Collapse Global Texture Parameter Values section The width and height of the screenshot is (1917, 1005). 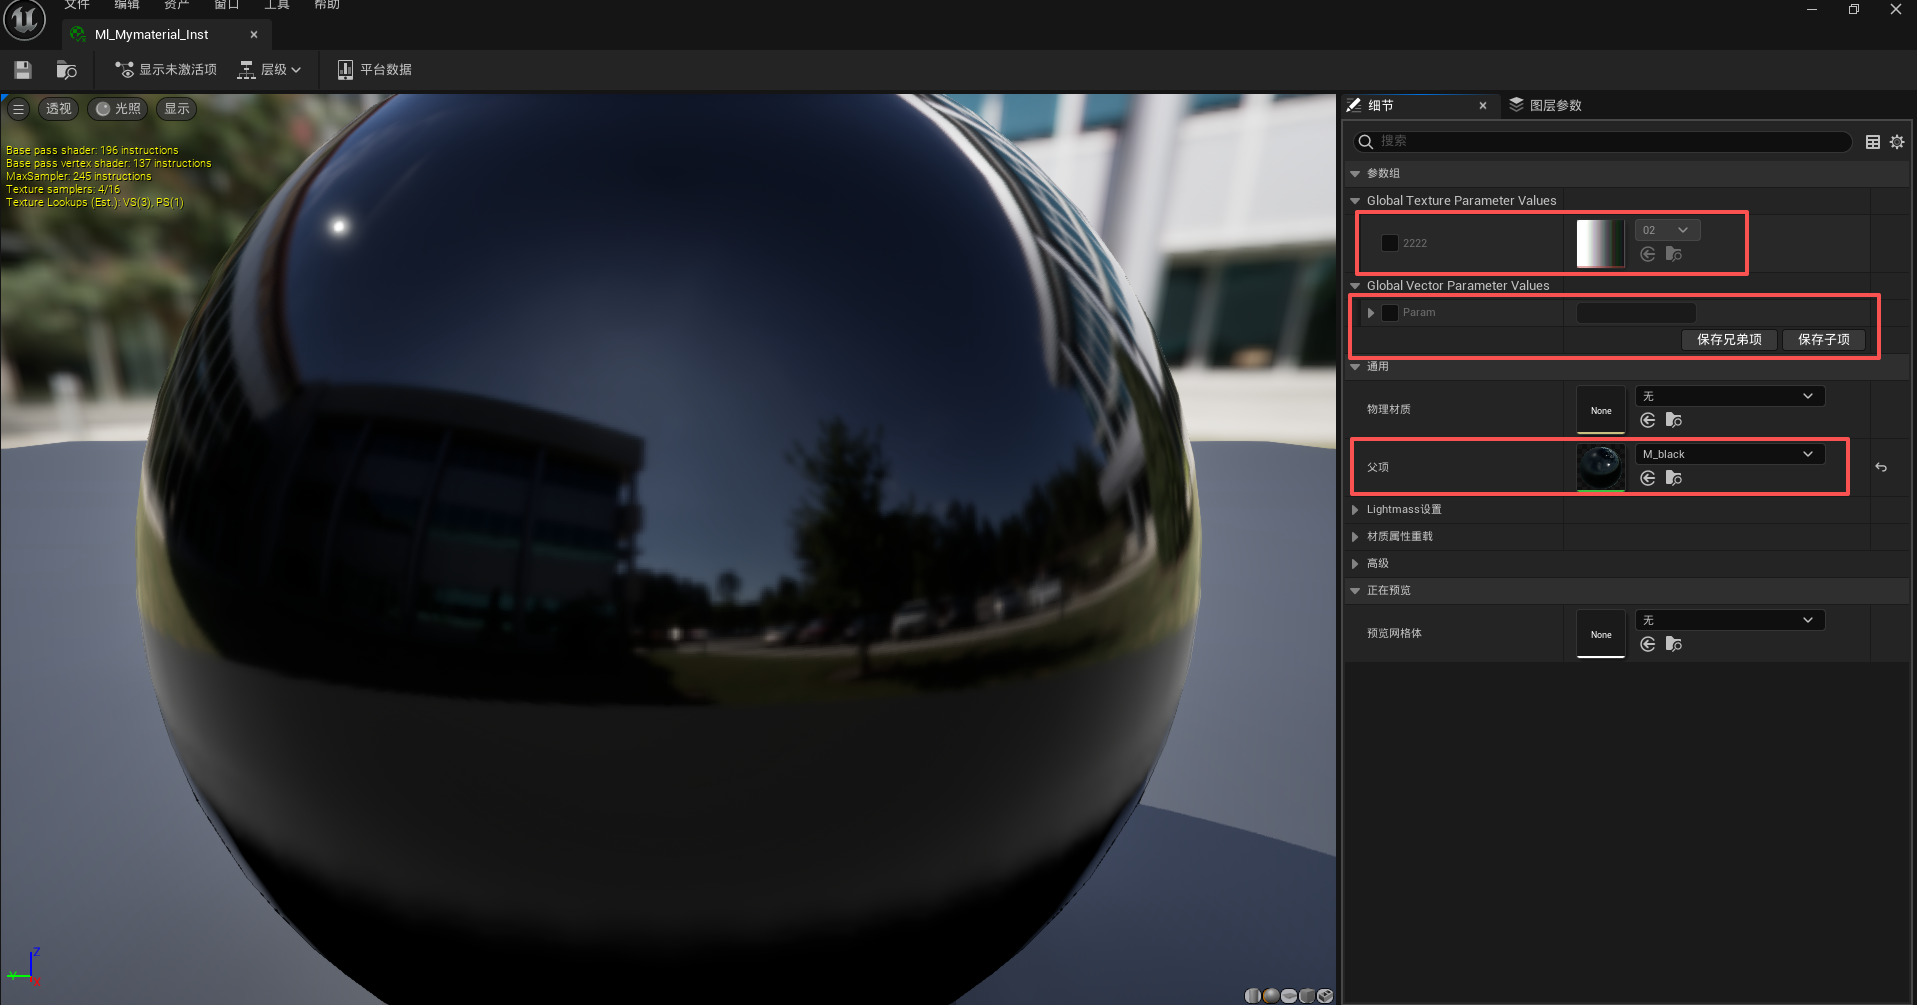[1355, 201]
